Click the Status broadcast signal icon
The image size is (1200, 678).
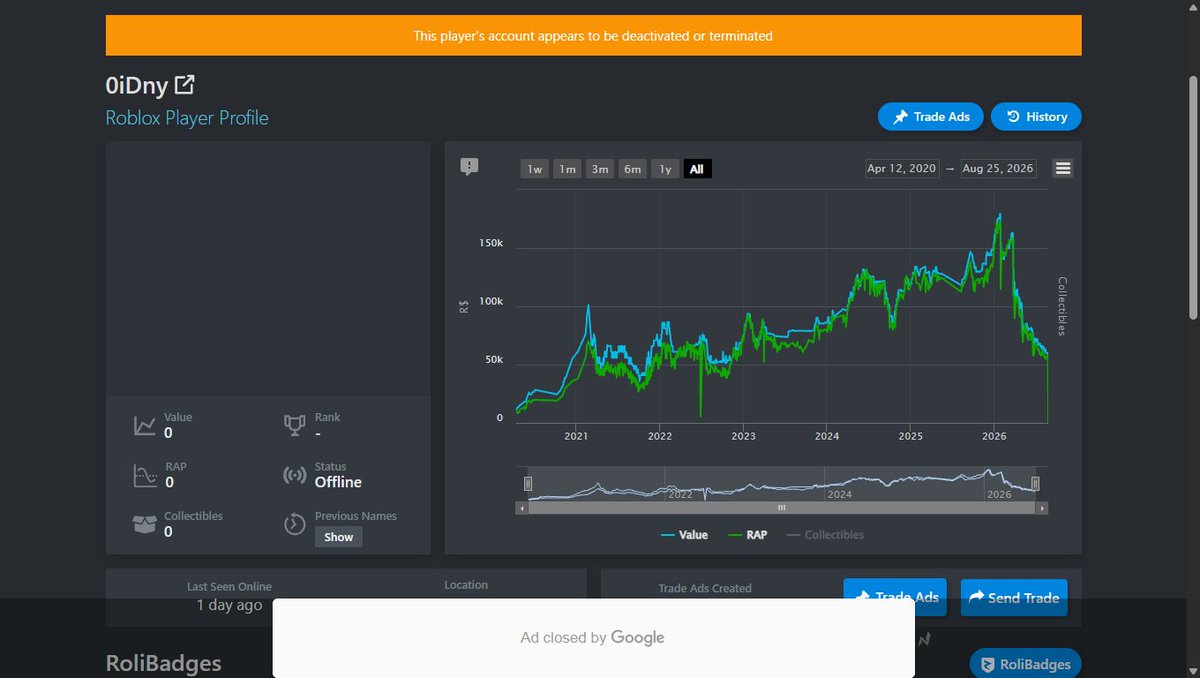point(294,475)
